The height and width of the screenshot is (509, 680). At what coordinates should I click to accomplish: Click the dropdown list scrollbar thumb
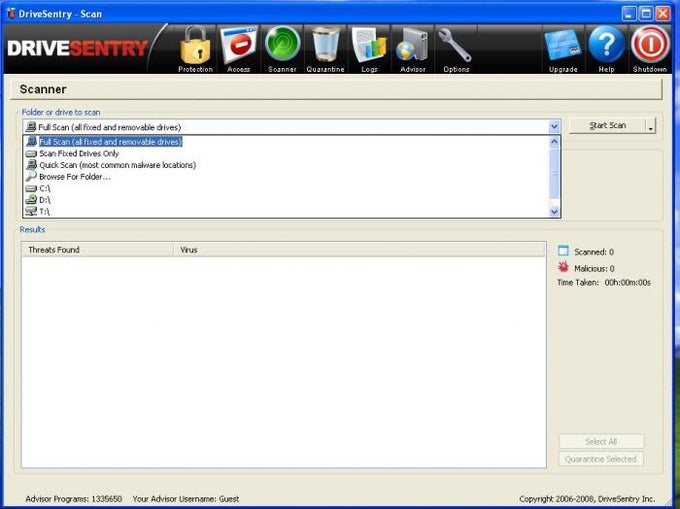tap(554, 173)
